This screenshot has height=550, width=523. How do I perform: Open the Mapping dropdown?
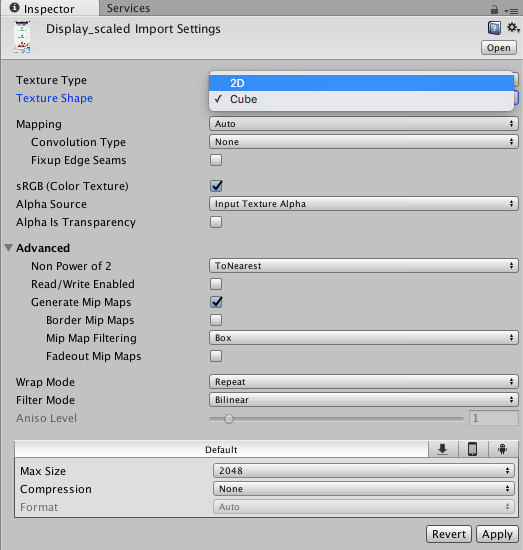[x=363, y=123]
